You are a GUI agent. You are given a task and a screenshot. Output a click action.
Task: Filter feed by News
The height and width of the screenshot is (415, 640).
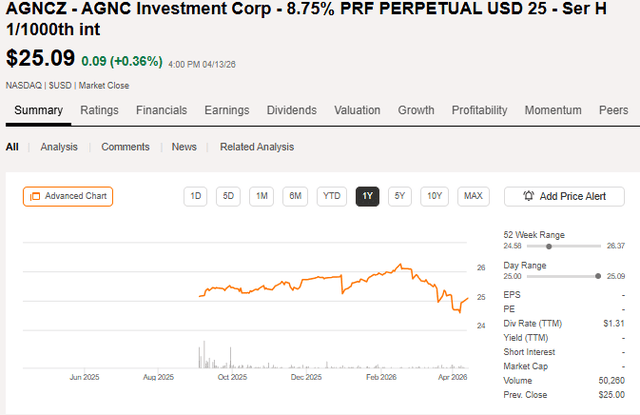coord(184,147)
